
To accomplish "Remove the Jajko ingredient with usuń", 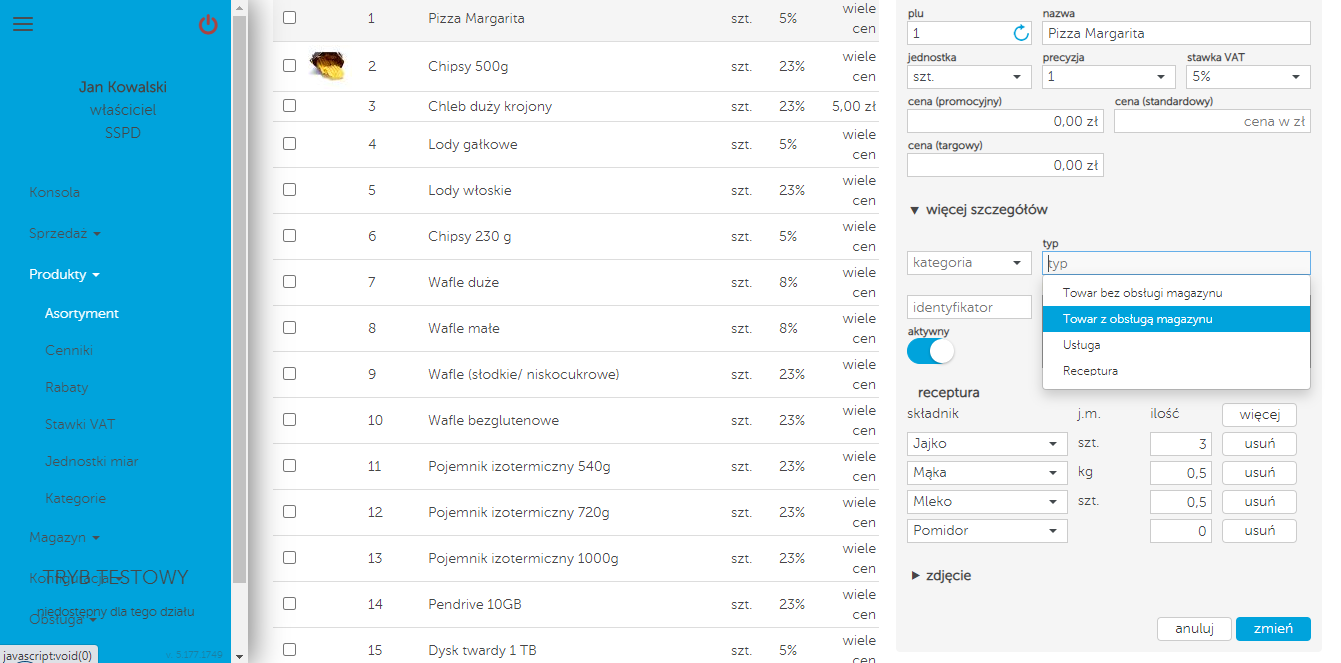I will tap(1259, 444).
